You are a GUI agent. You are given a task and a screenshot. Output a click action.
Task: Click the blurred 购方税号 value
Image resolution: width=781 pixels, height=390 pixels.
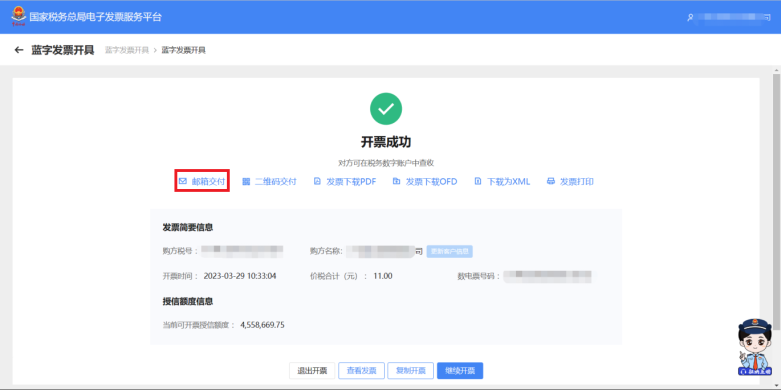click(243, 251)
